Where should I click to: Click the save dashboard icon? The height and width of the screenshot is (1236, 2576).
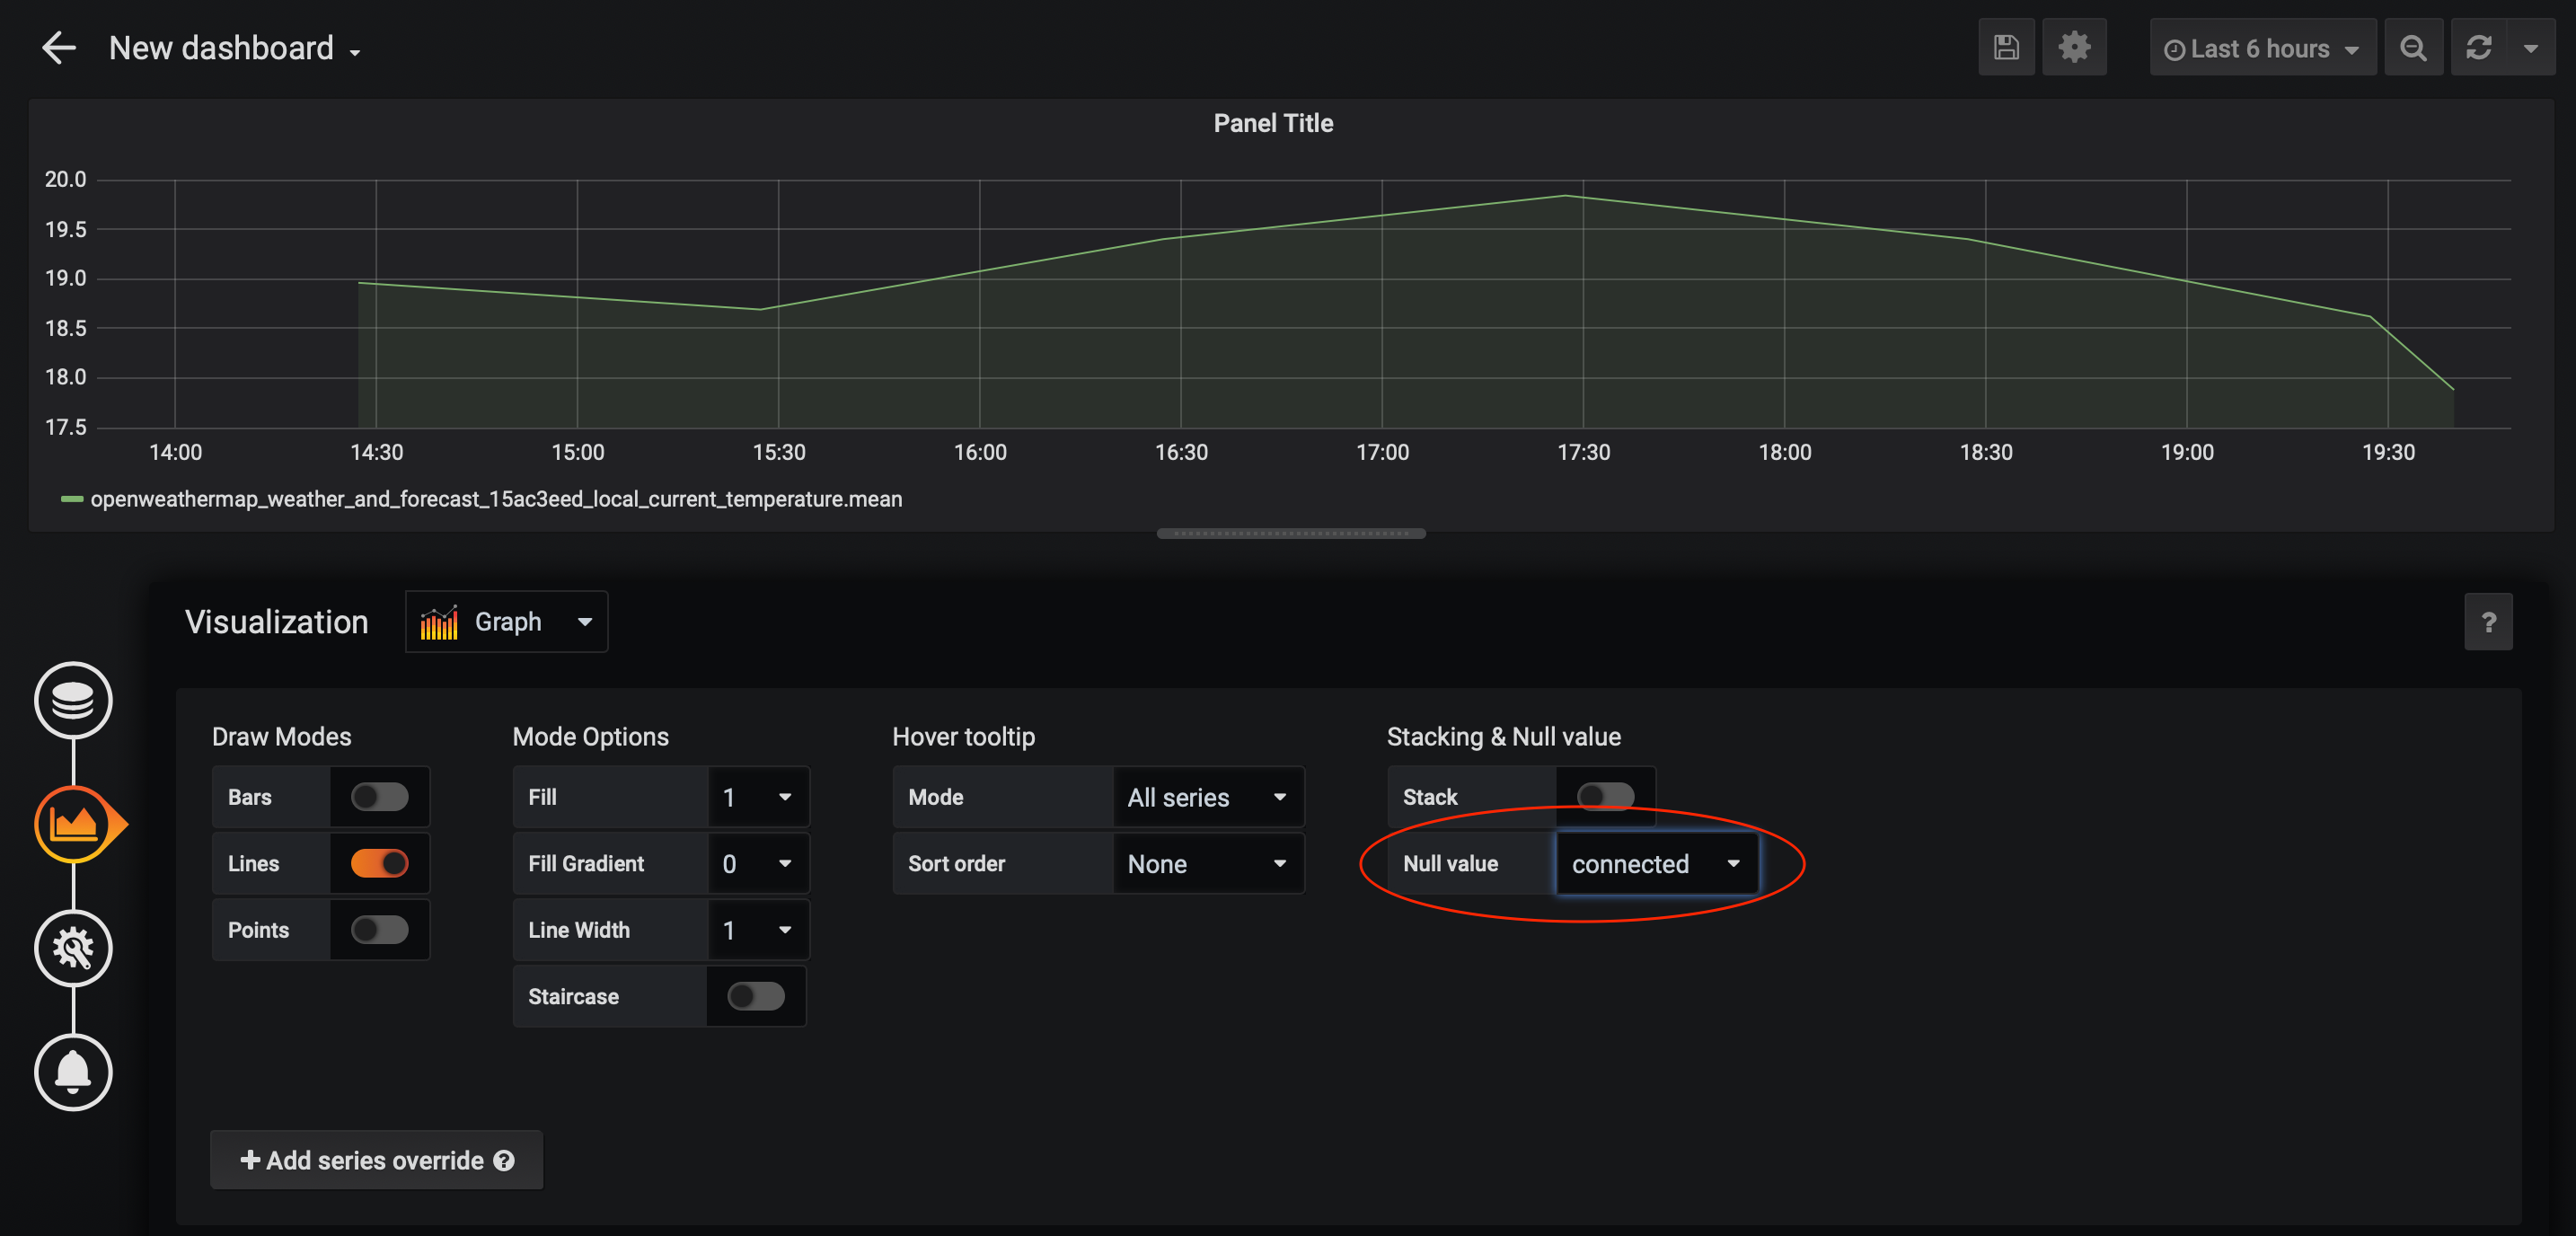(2005, 48)
